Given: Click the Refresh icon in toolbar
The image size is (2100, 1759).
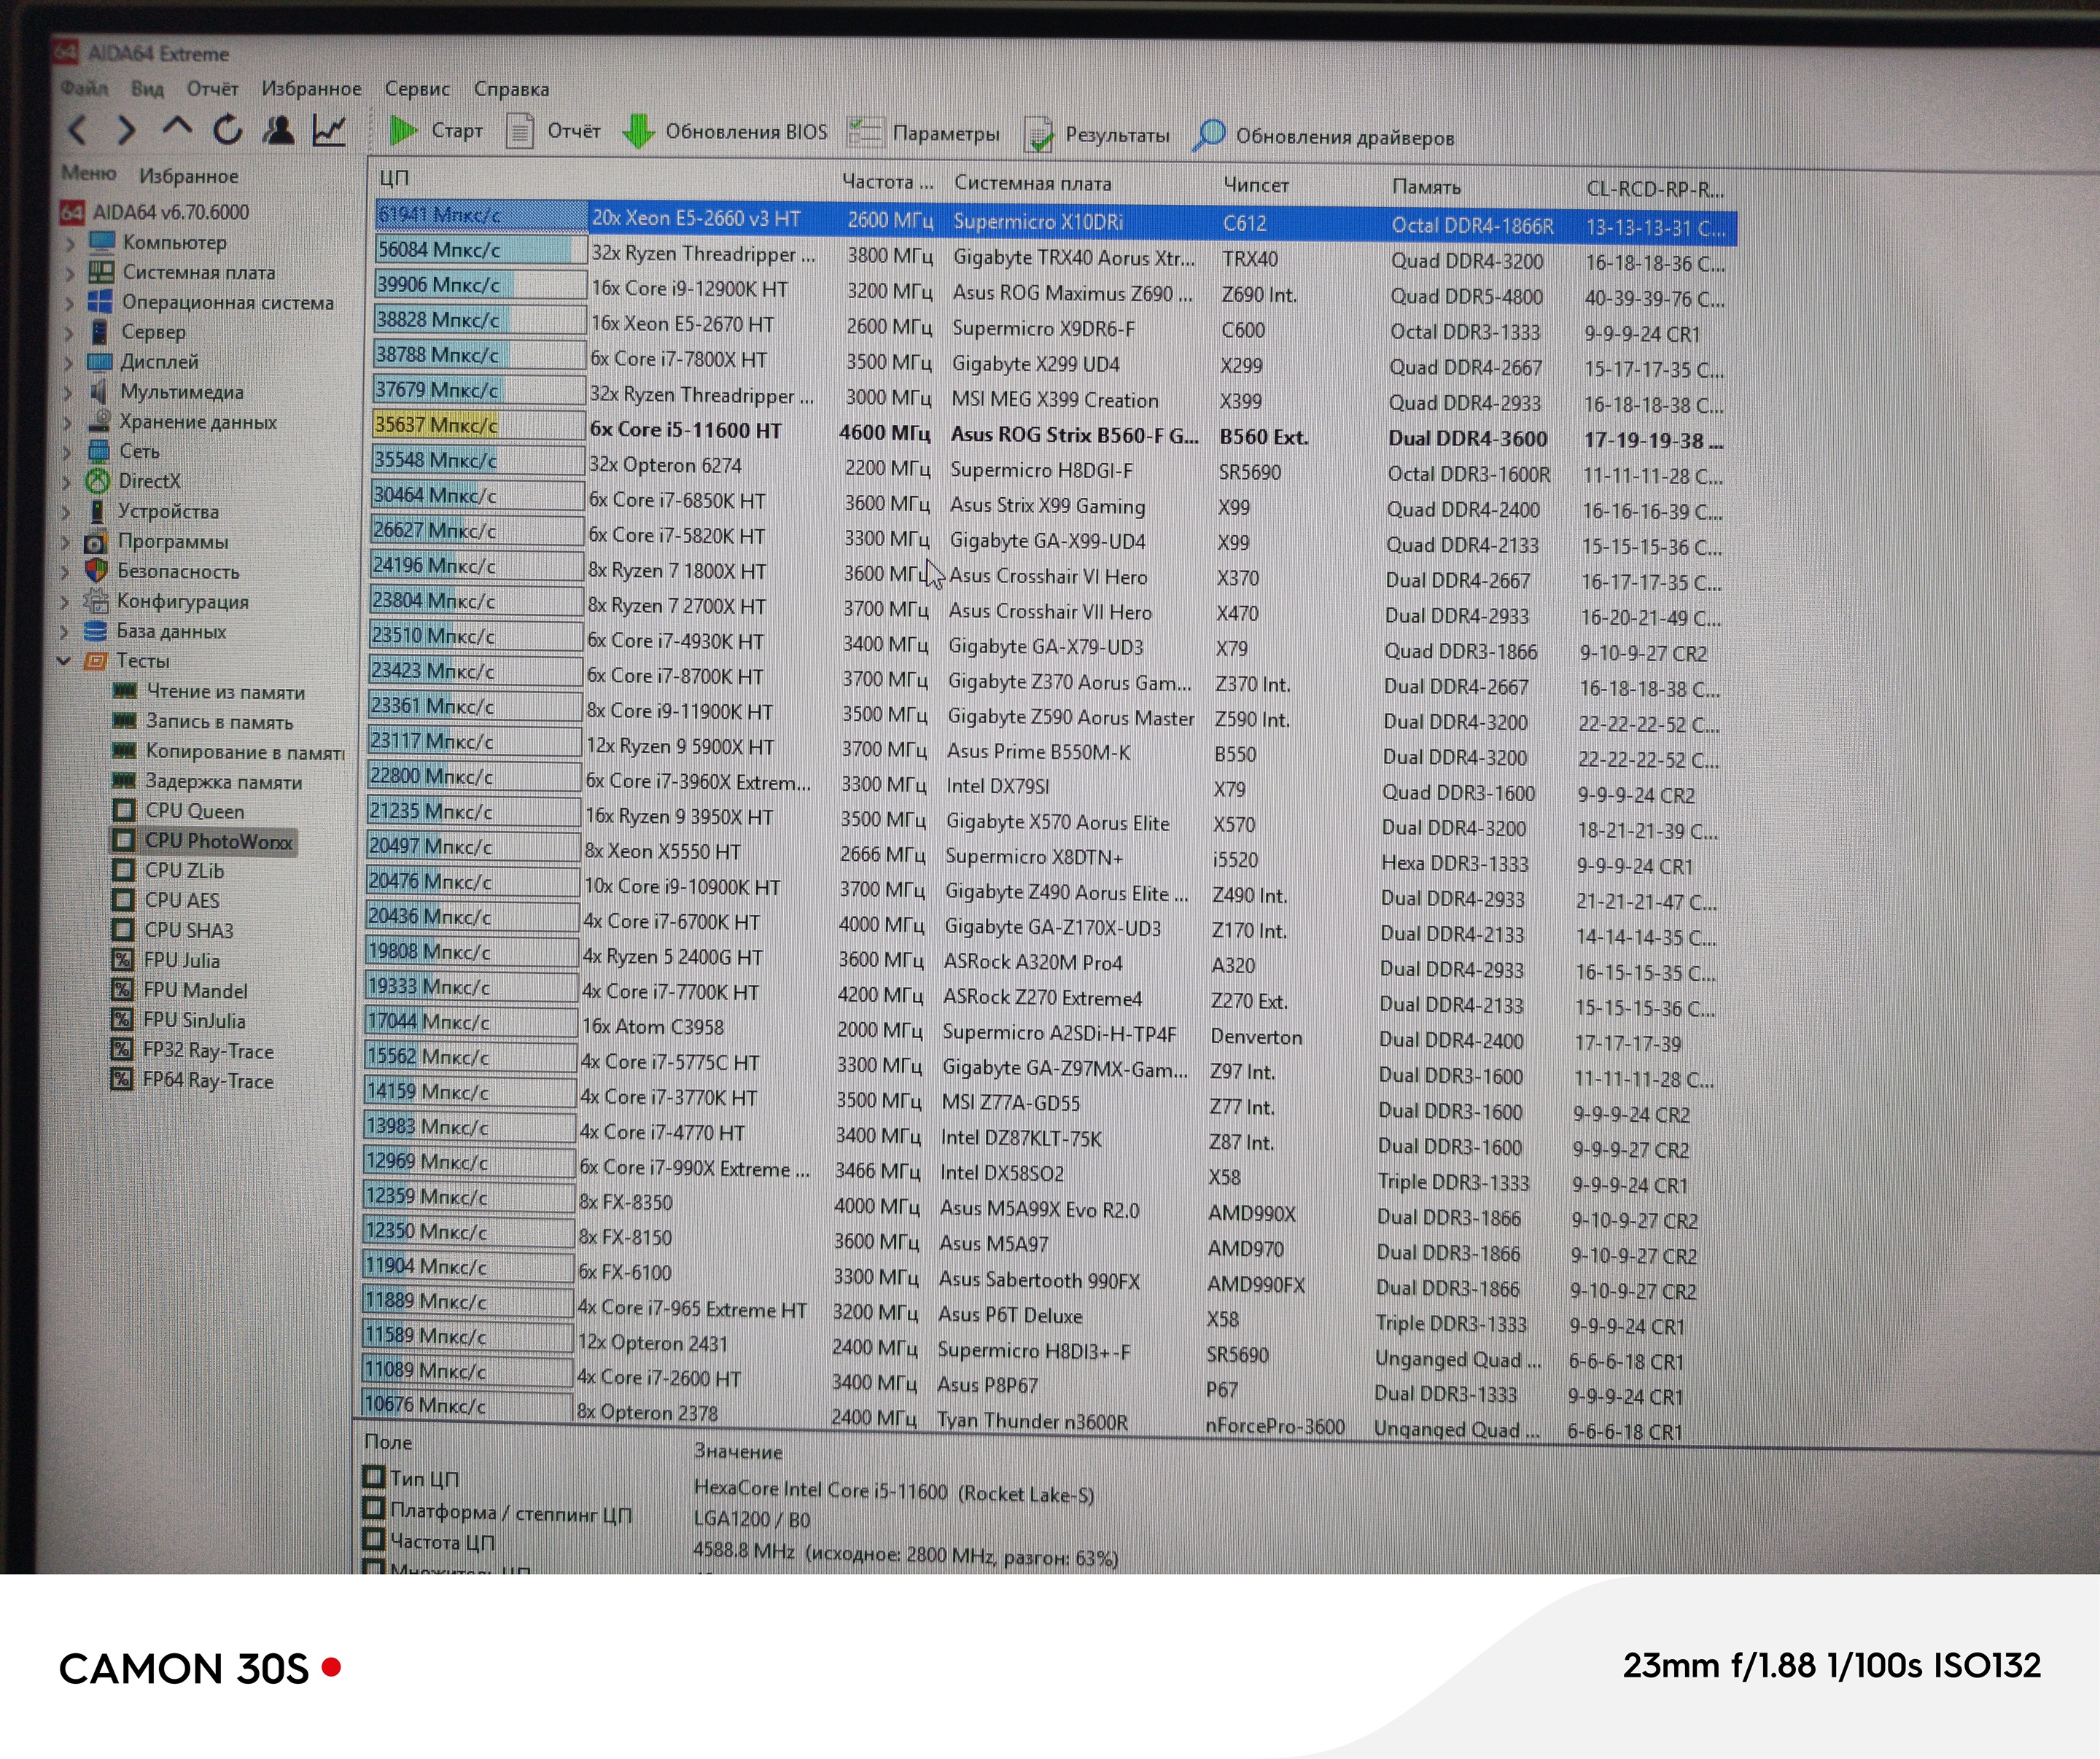Looking at the screenshot, I should pos(228,129).
